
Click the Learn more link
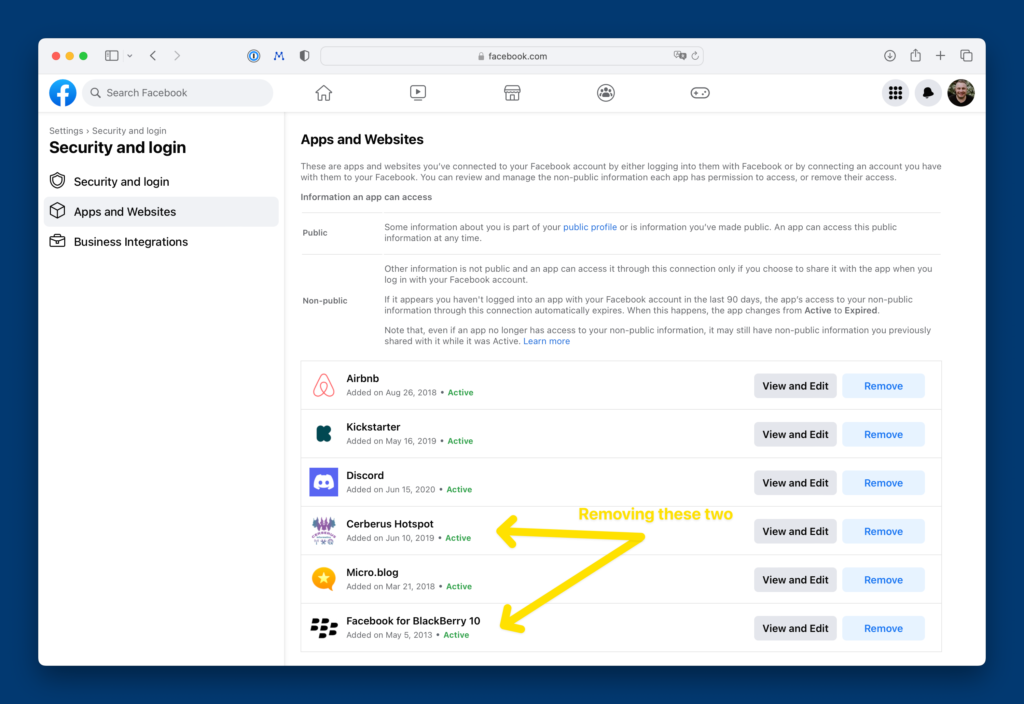tap(546, 341)
